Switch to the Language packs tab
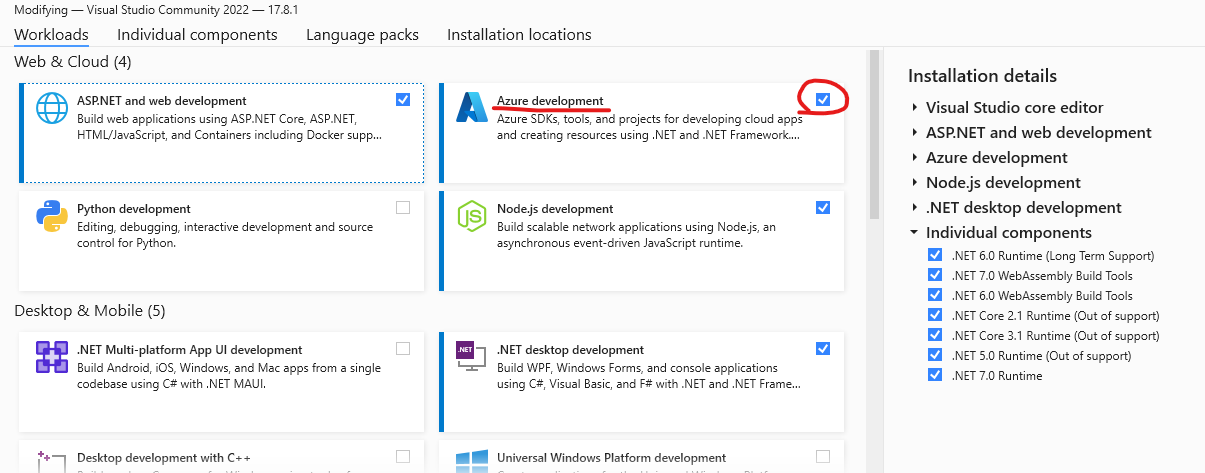The height and width of the screenshot is (473, 1205). (x=362, y=34)
